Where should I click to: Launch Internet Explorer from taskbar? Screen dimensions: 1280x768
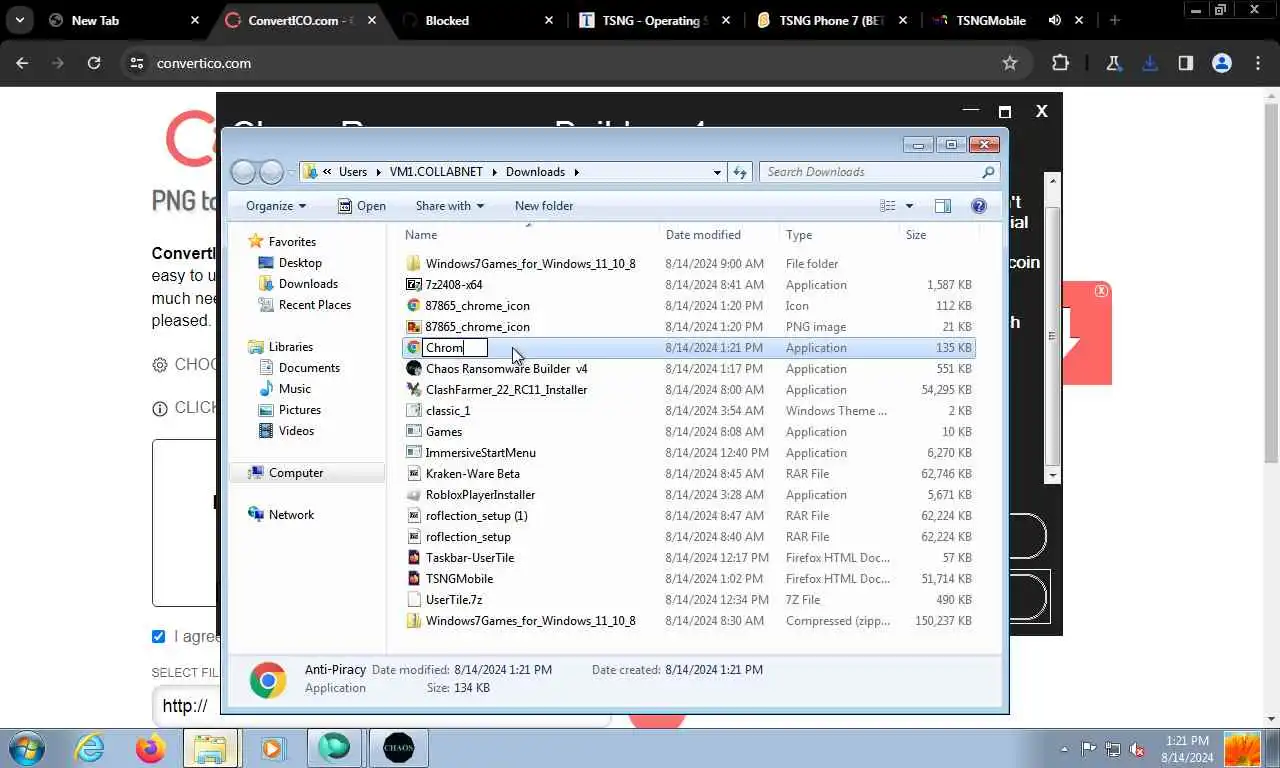(x=90, y=748)
